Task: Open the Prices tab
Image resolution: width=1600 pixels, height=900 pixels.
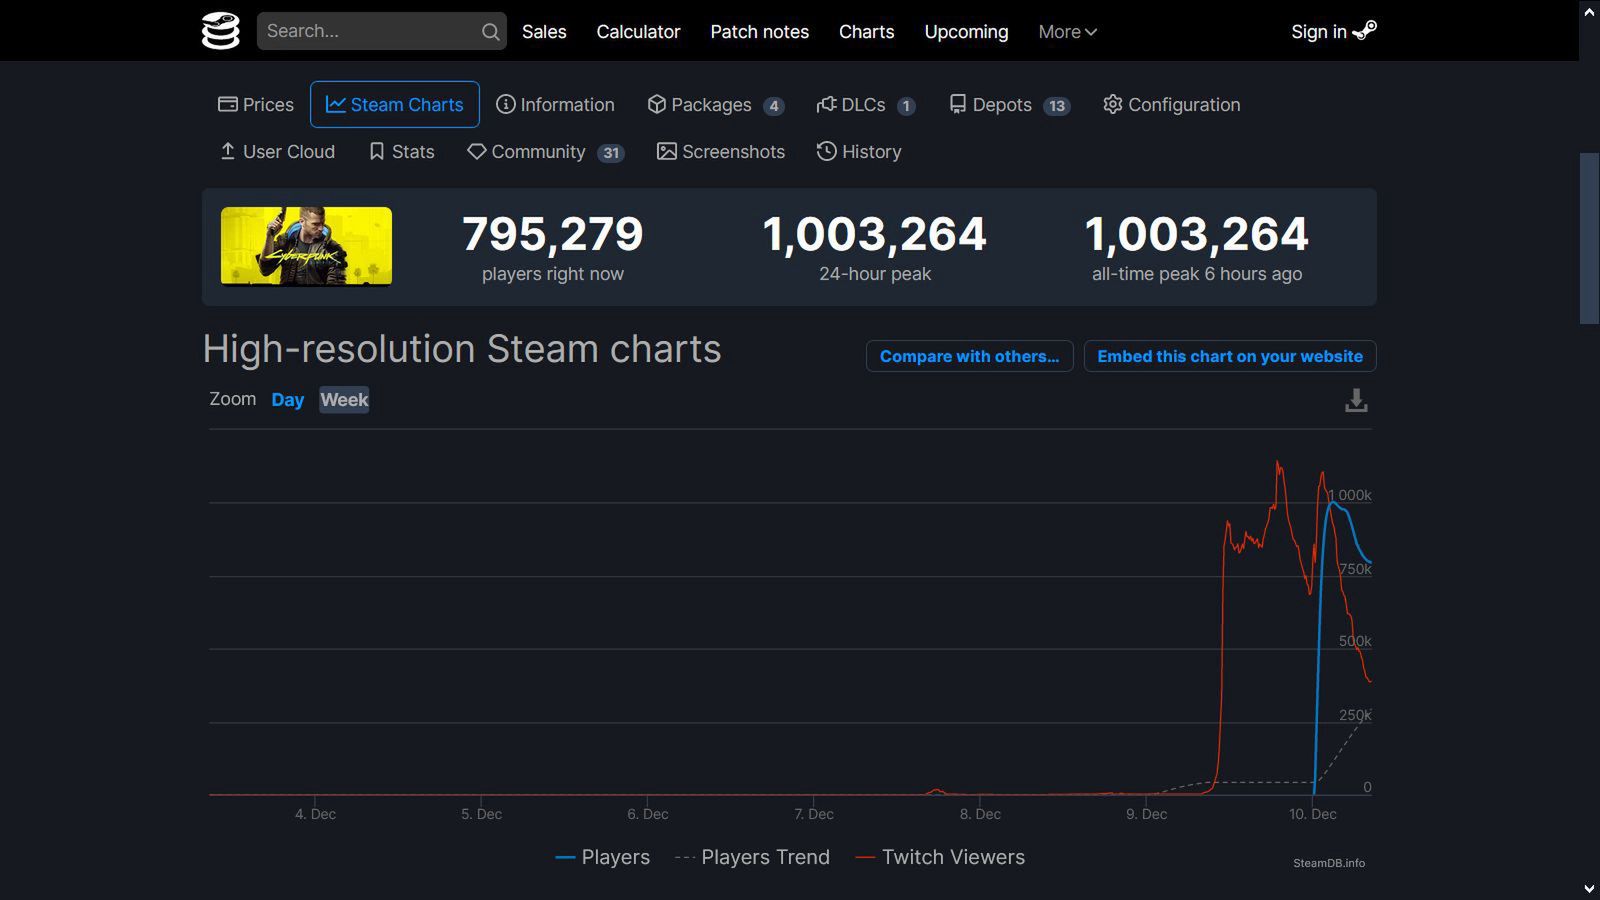Action: (256, 105)
